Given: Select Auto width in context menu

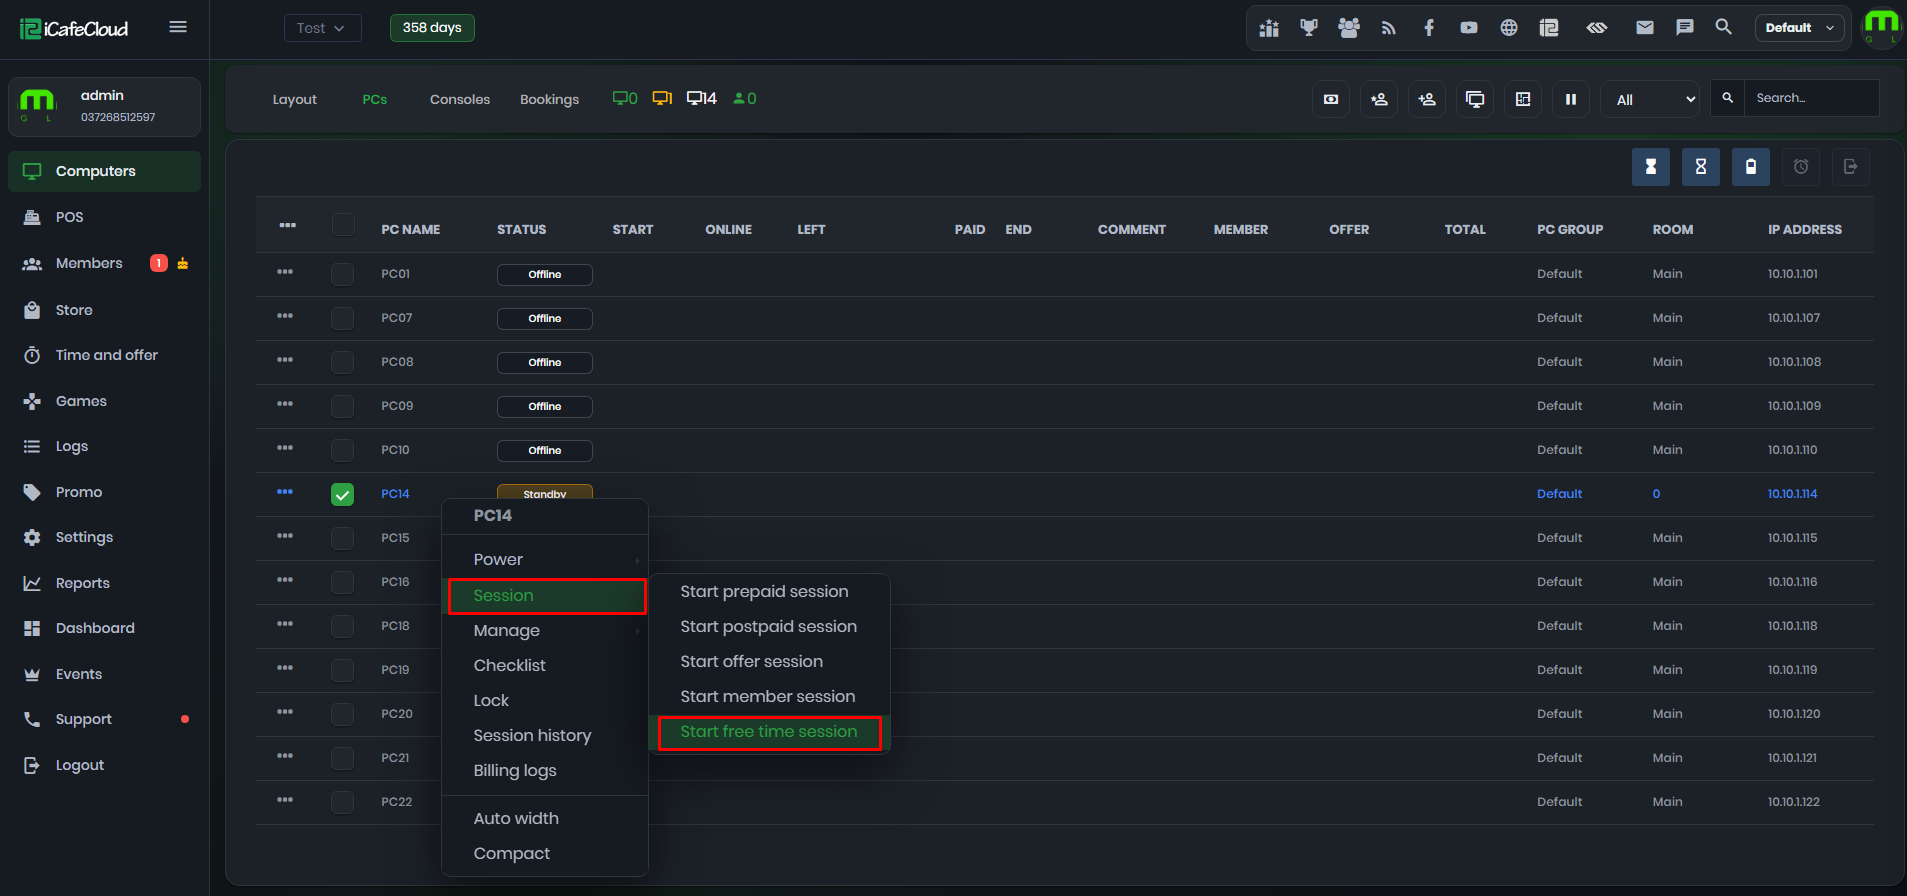Looking at the screenshot, I should point(545,819).
